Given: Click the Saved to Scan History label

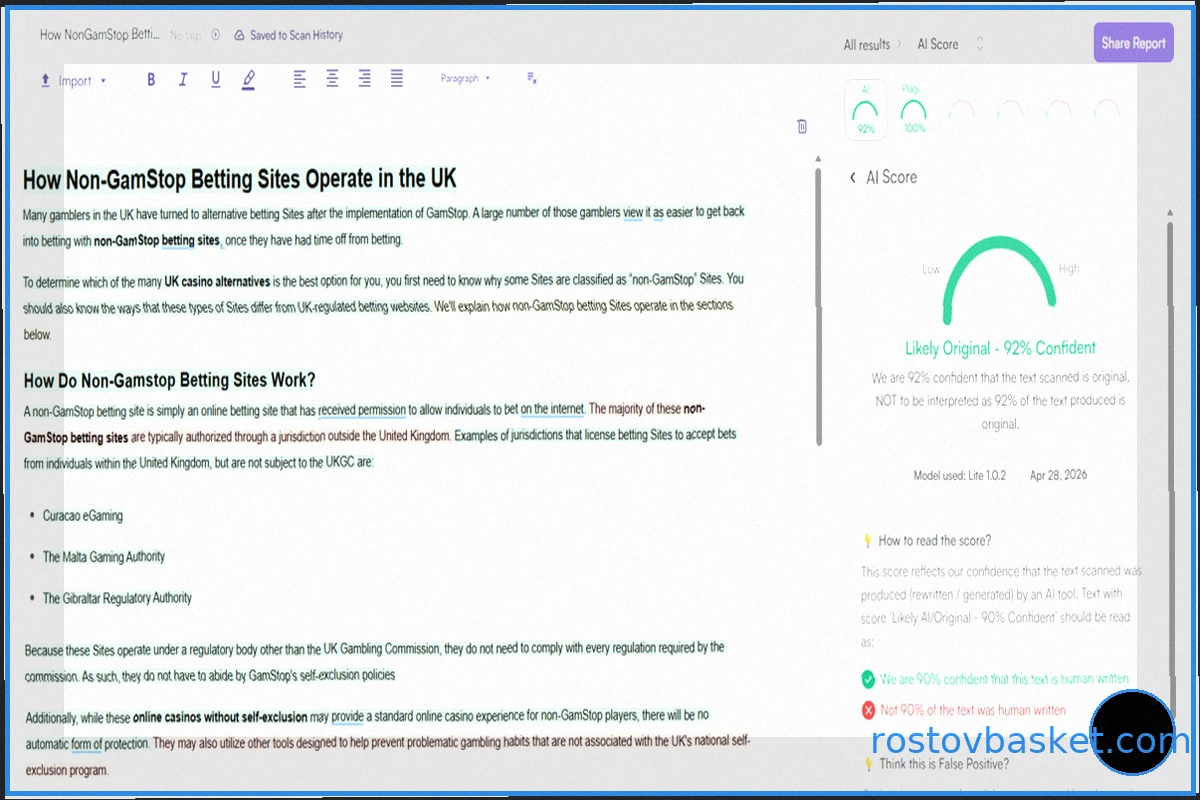Looking at the screenshot, I should [296, 35].
